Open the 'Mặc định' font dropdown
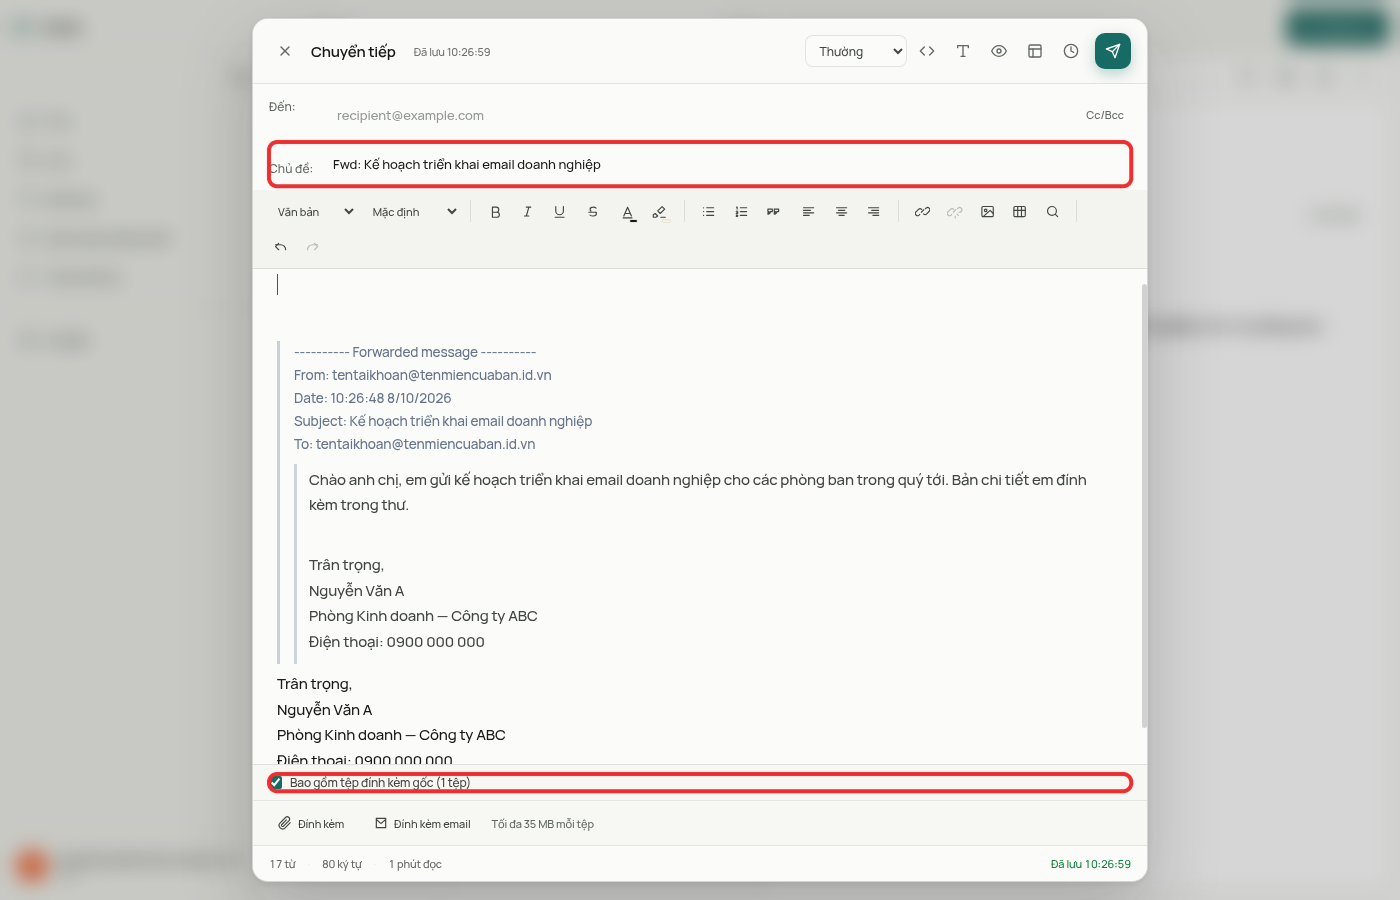This screenshot has height=900, width=1400. coord(414,212)
